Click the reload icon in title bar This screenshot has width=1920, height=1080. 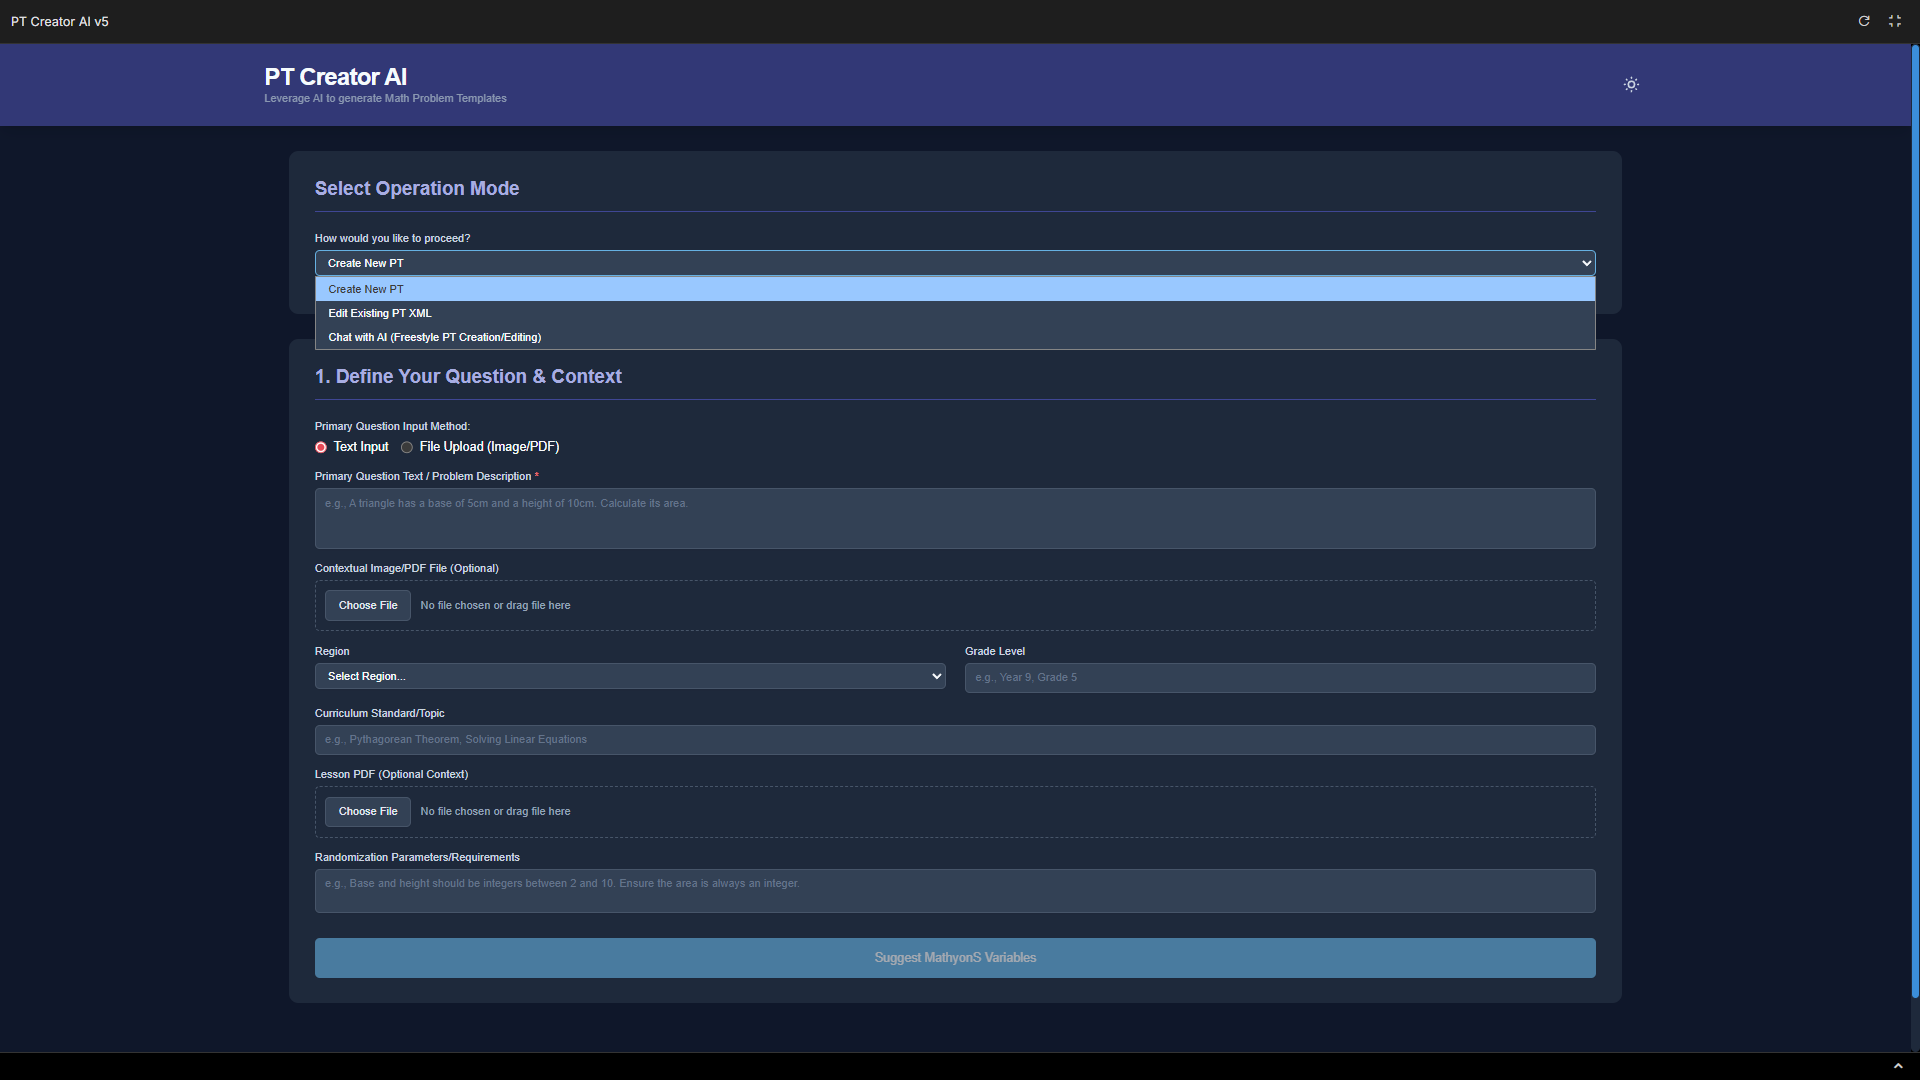point(1864,21)
